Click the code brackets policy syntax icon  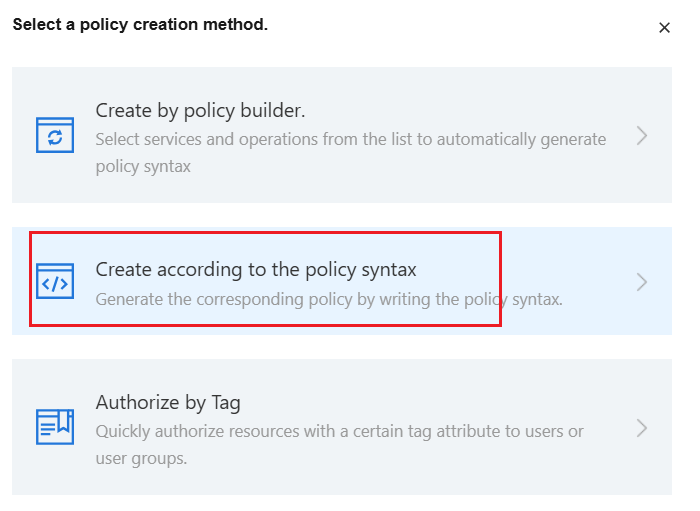(x=55, y=282)
